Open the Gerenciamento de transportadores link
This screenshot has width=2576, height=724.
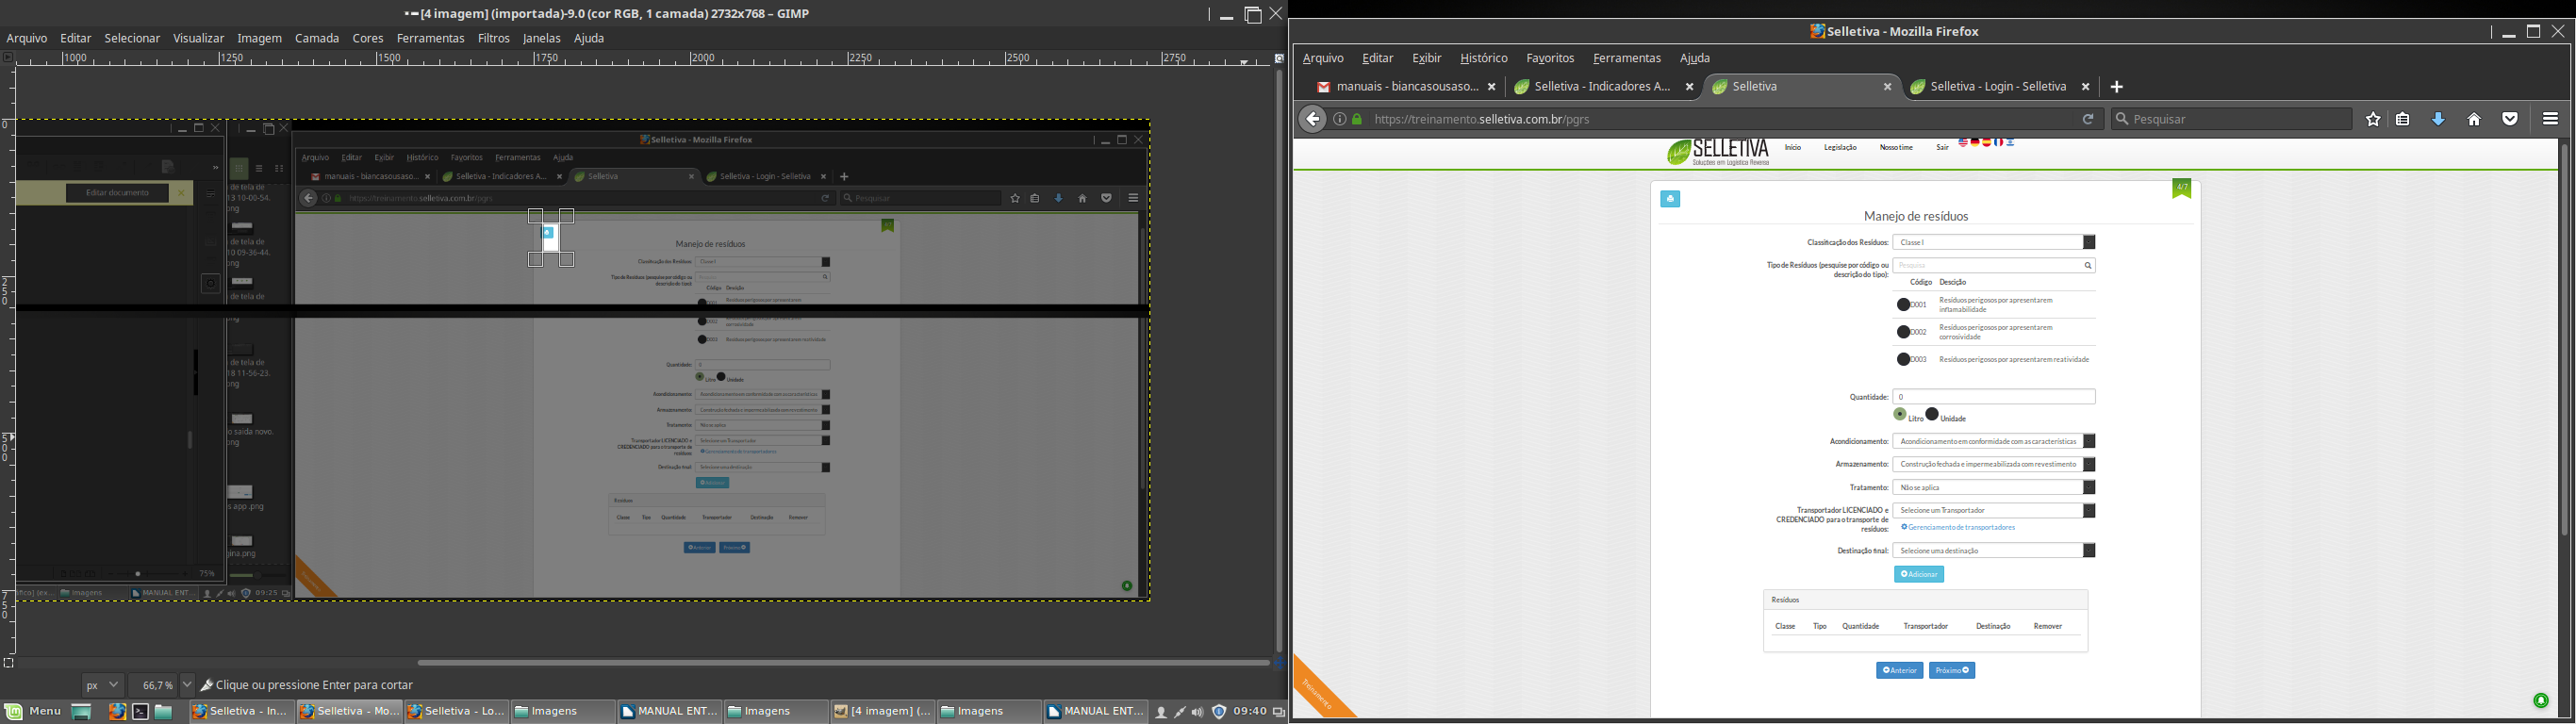1960,528
